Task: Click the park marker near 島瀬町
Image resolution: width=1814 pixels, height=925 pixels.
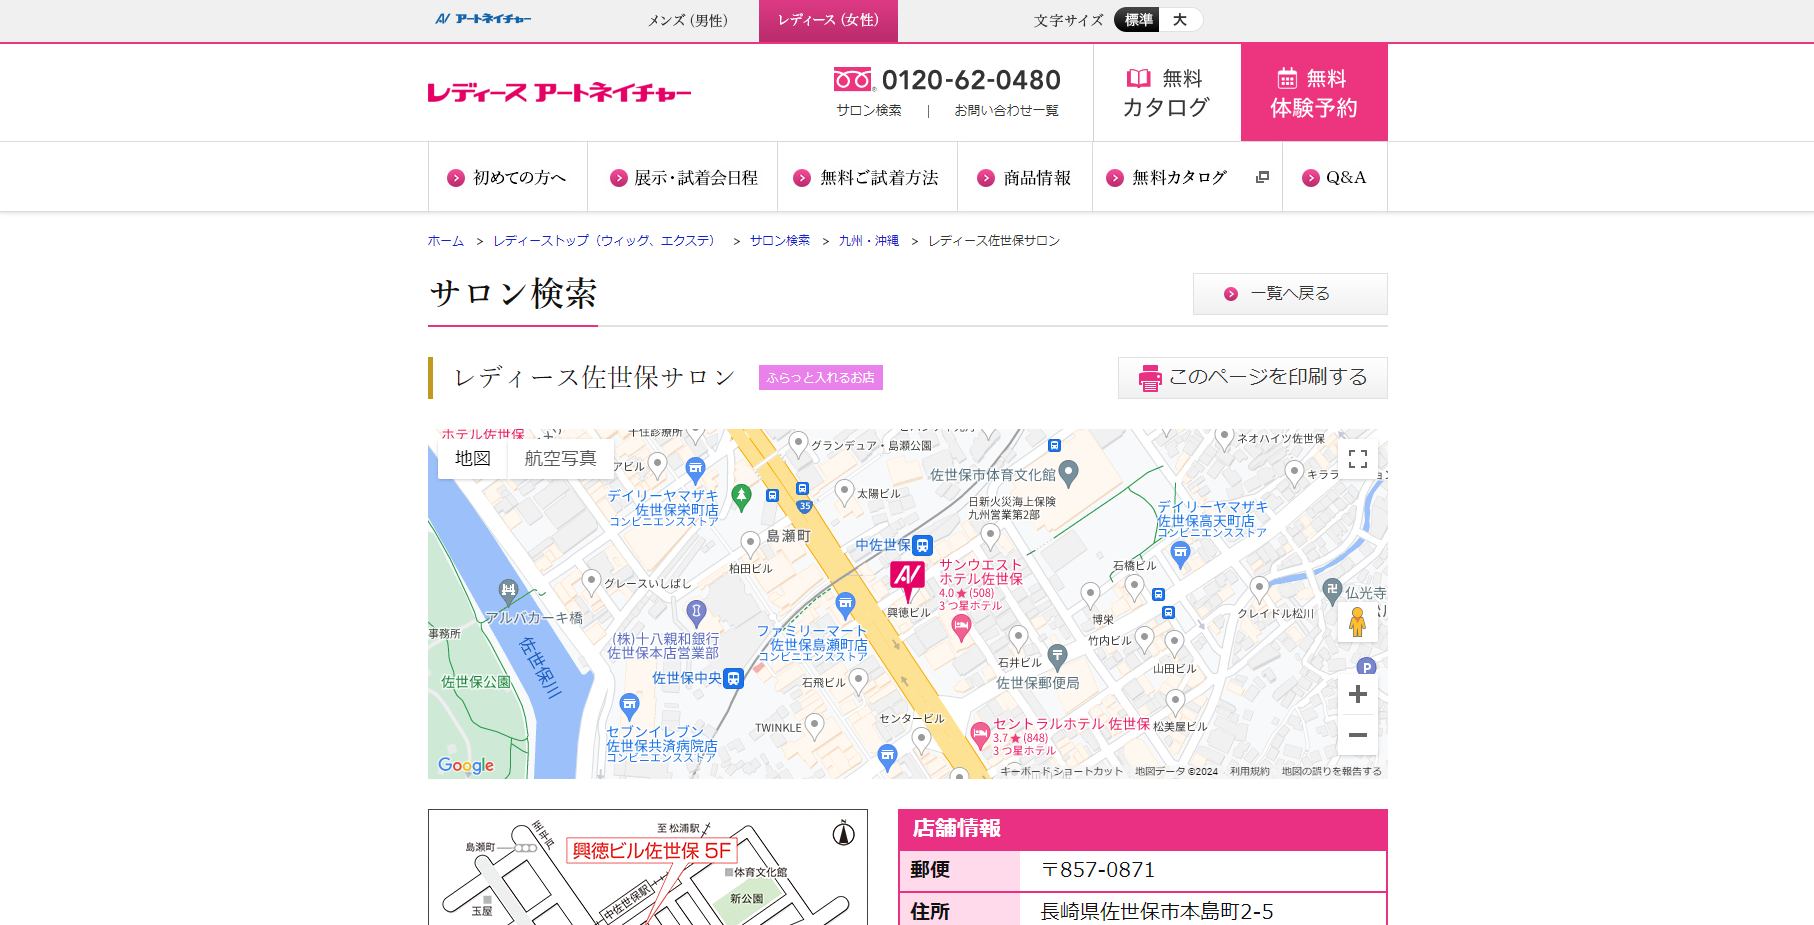Action: click(x=741, y=496)
